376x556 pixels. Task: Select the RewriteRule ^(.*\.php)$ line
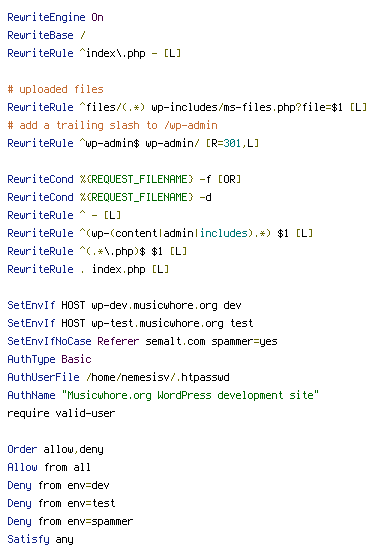97,251
